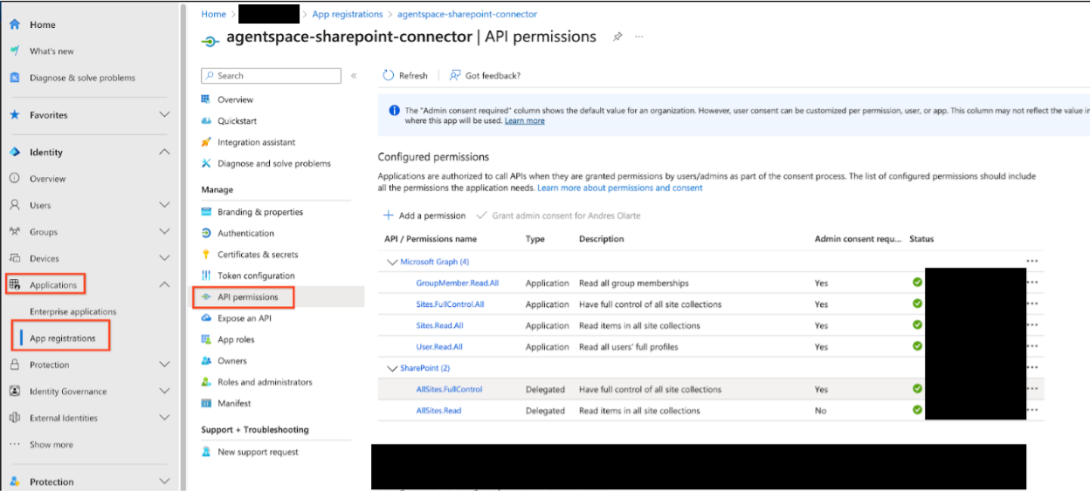This screenshot has height=494, width=1092.
Task: Click the Identity diamond icon
Action: point(15,152)
